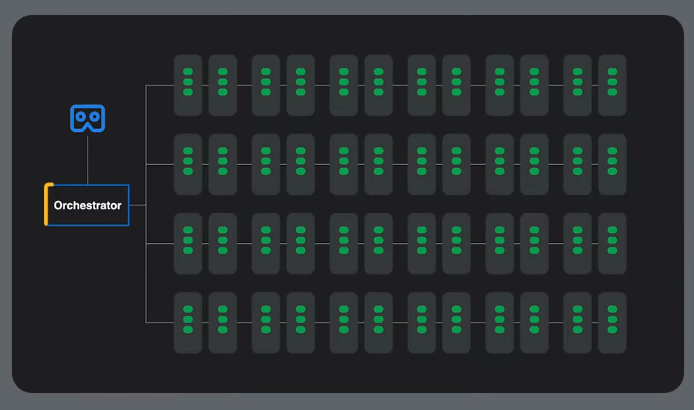Click the last node in the second row
The height and width of the screenshot is (410, 694).
point(612,164)
